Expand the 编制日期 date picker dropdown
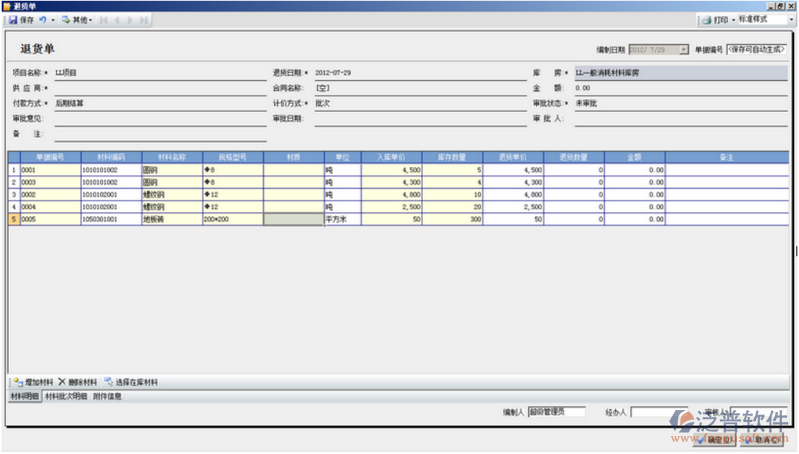This screenshot has width=799, height=454. click(684, 48)
